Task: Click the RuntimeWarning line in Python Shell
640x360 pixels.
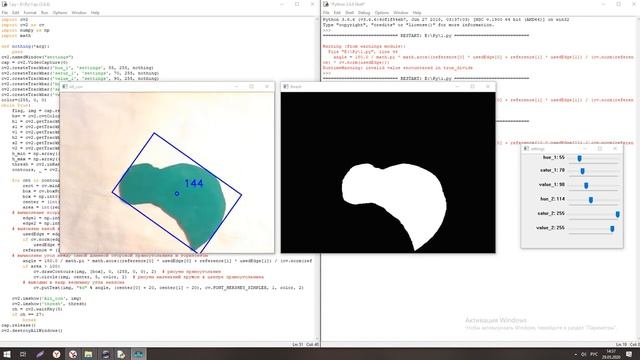Action: [398, 68]
